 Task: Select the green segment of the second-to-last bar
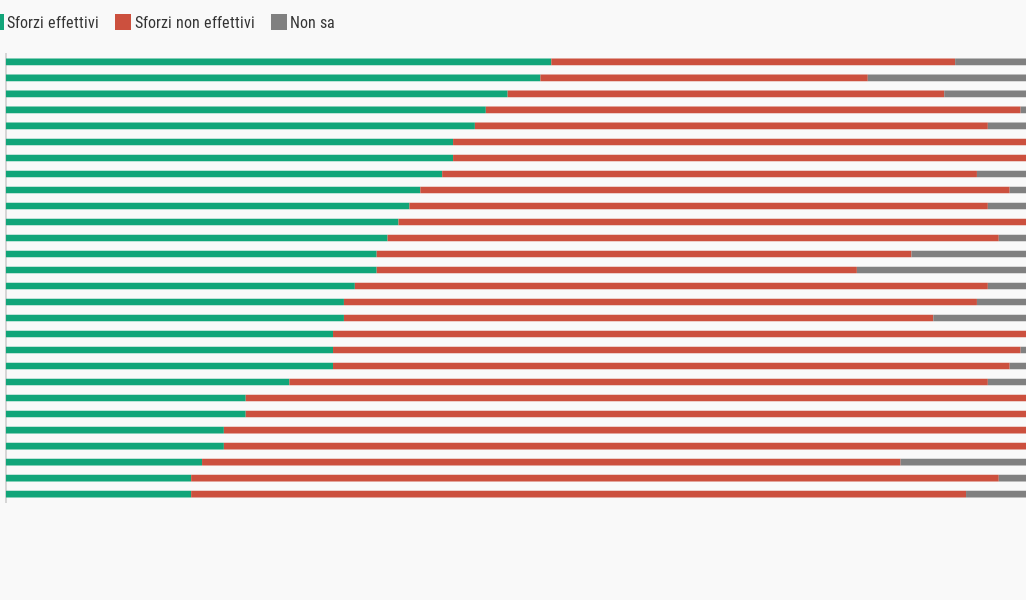coord(98,478)
